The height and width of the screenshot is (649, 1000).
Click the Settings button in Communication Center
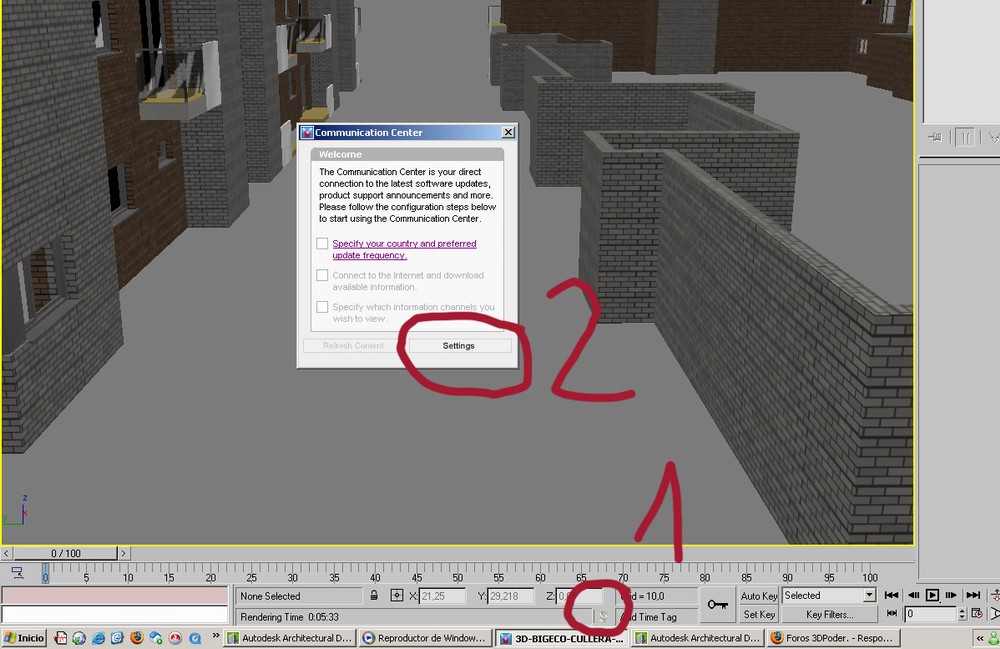[x=459, y=346]
